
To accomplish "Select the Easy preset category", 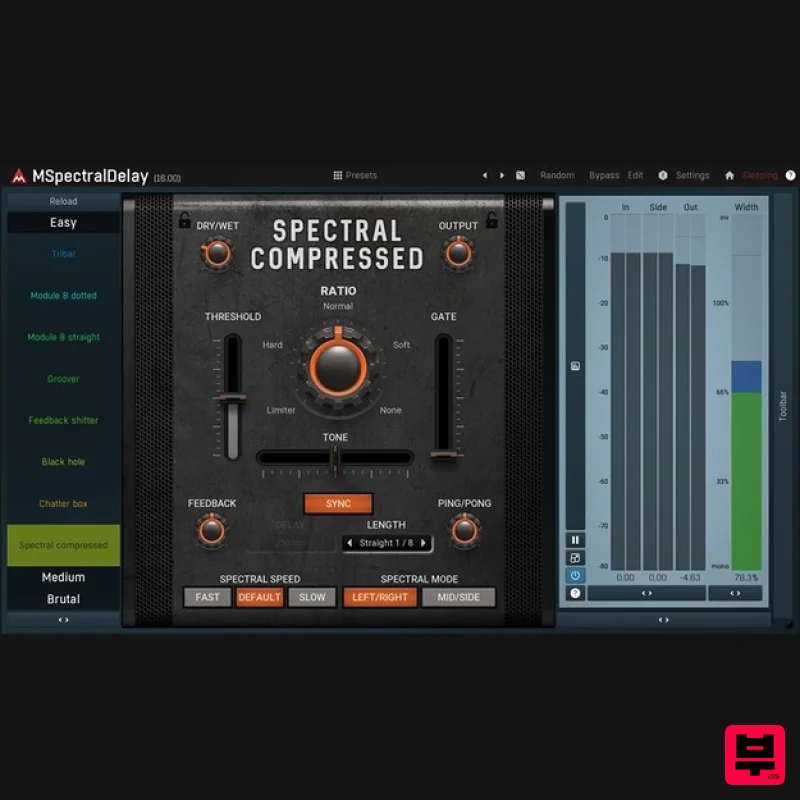I will coord(63,222).
